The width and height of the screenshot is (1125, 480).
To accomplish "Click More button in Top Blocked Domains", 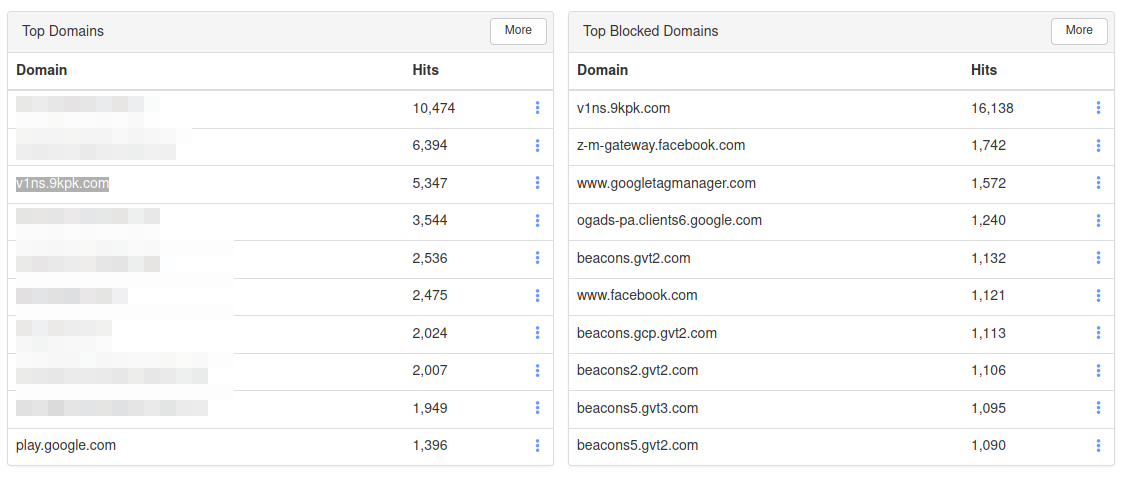I will click(x=1079, y=31).
